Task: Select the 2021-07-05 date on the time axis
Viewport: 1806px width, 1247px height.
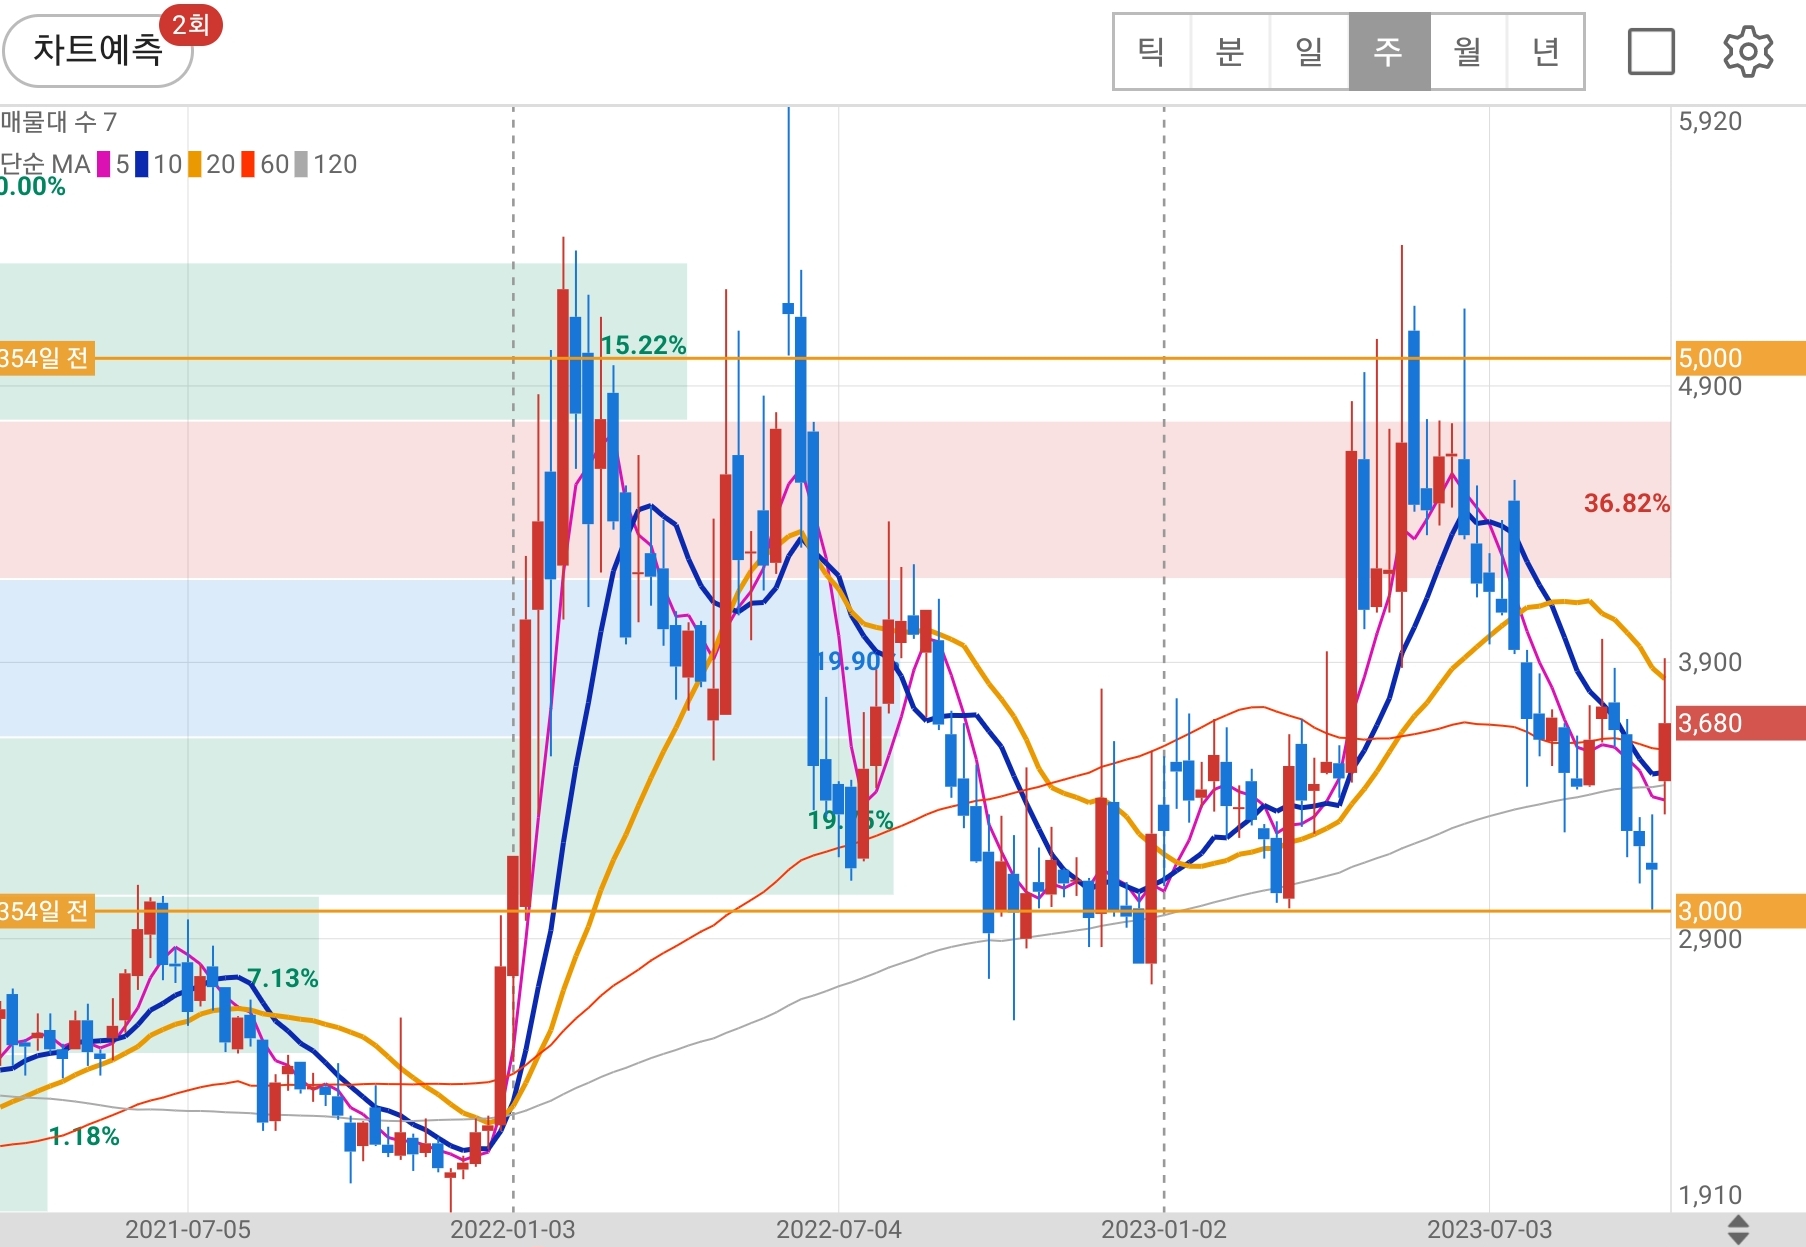Action: click(188, 1229)
